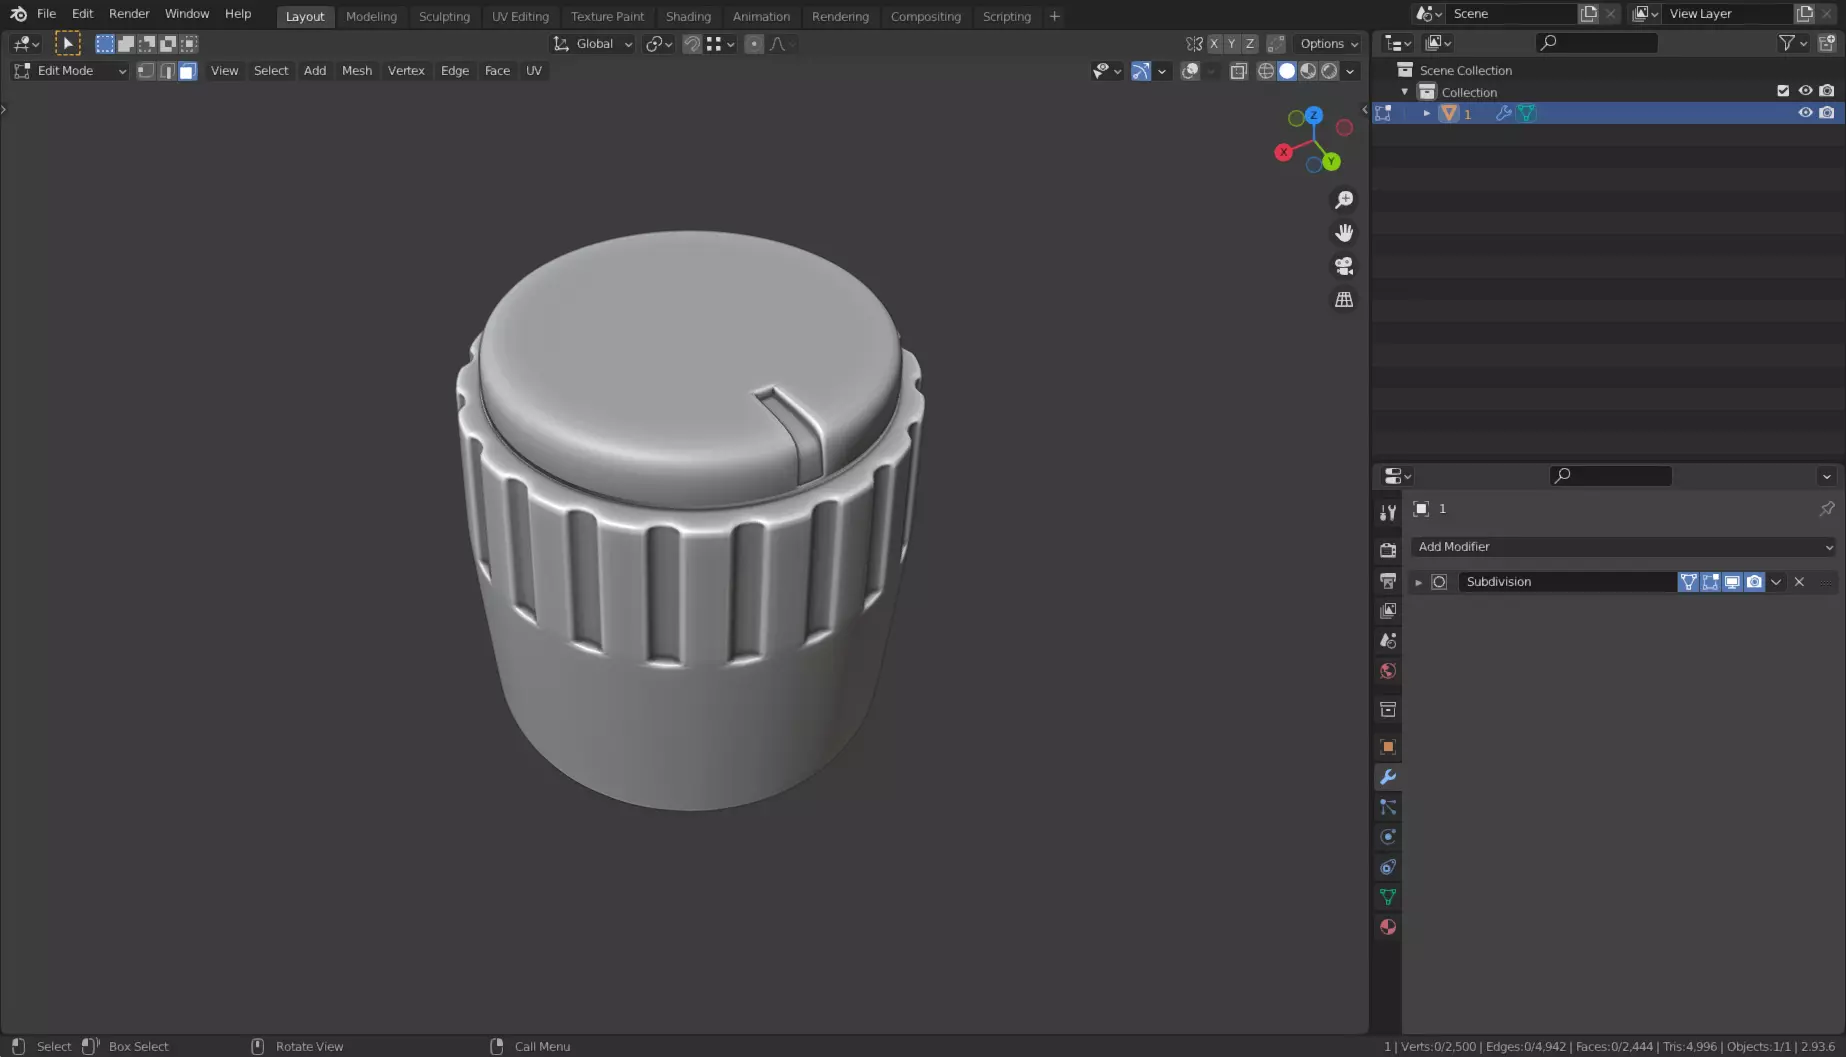Viewport: 1846px width, 1057px height.
Task: Switch to UV Editing workspace tab
Action: [520, 16]
